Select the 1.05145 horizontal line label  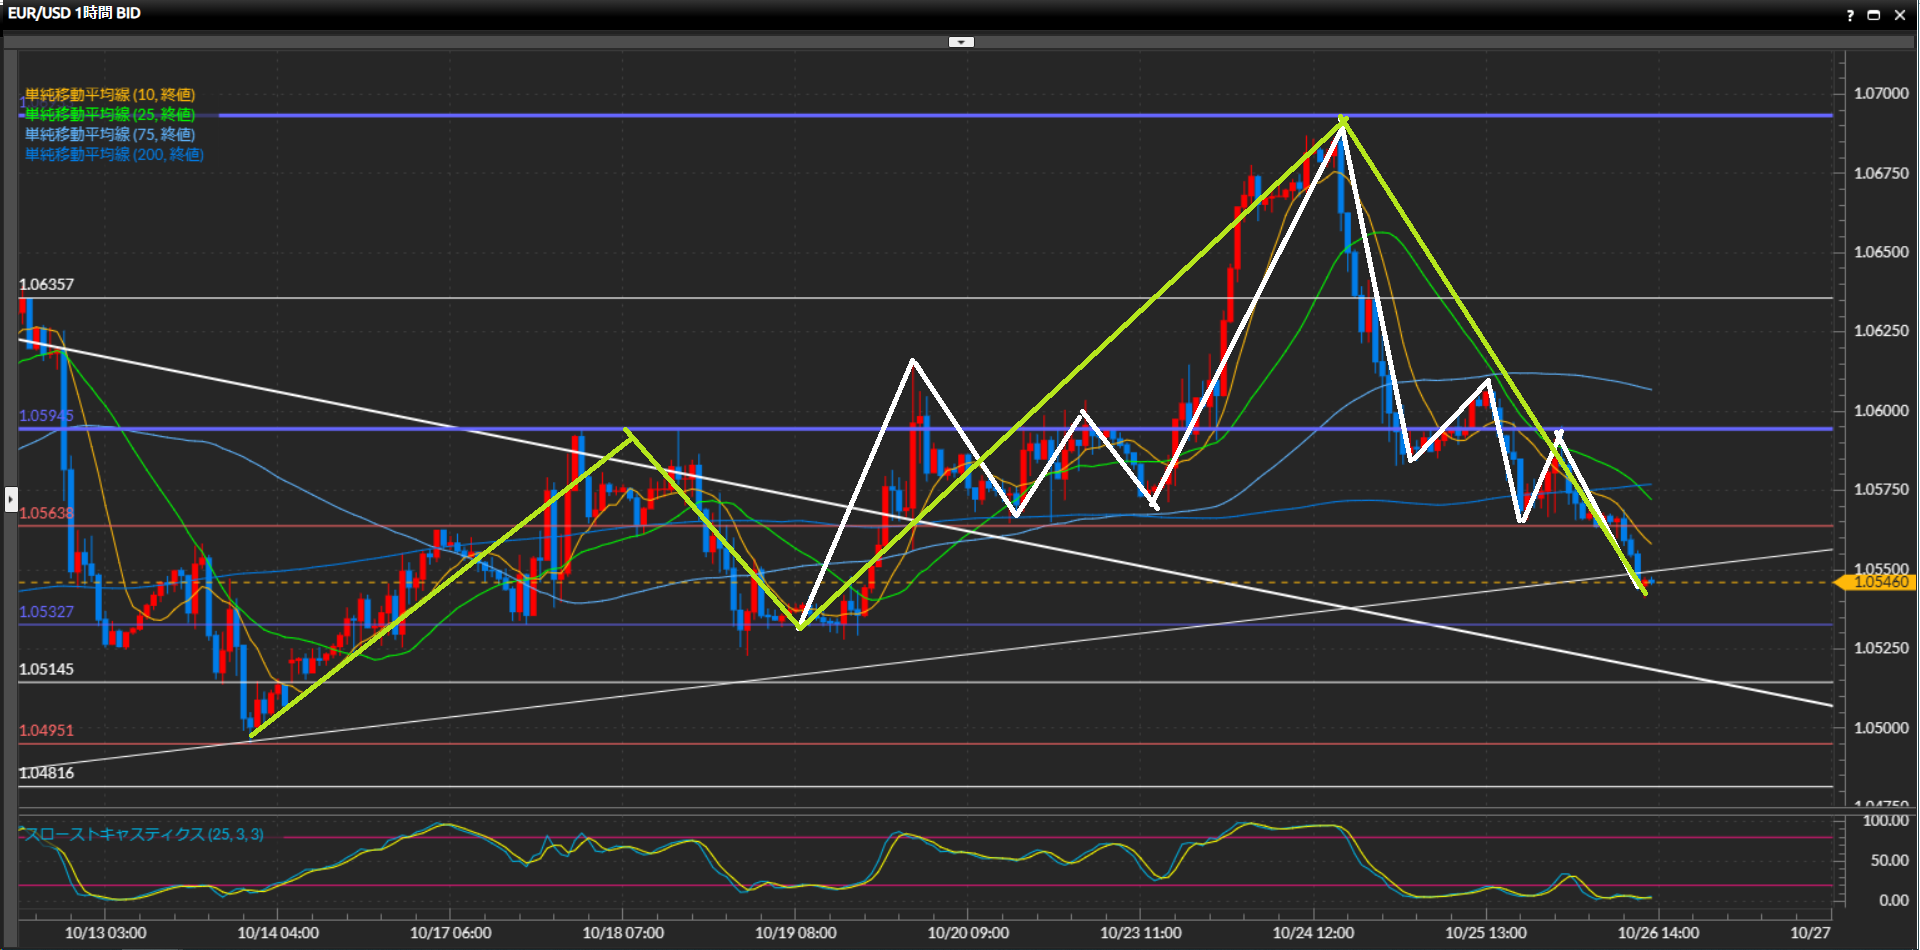[47, 670]
